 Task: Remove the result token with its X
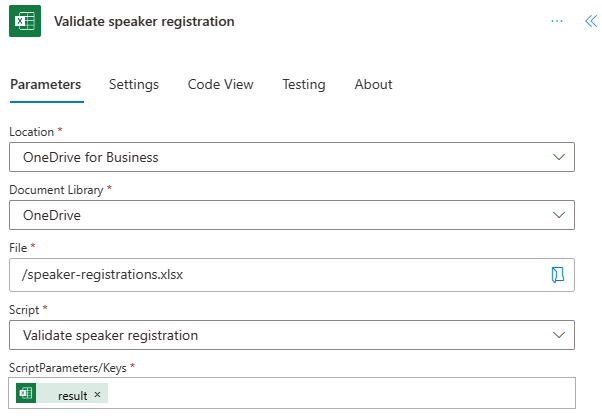click(98, 395)
